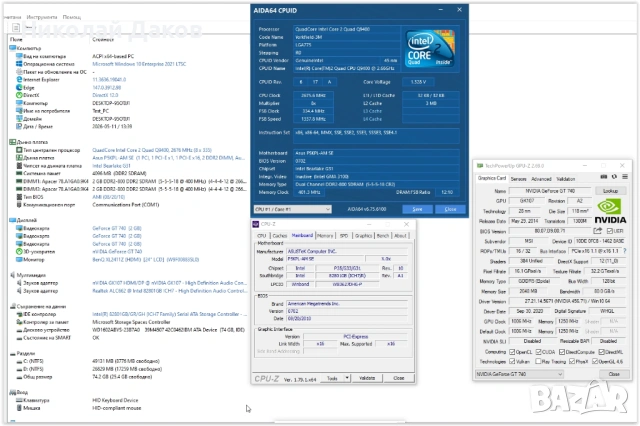Open the Помощ menu in AIDA64
The image size is (640, 426).
click(x=72, y=17)
